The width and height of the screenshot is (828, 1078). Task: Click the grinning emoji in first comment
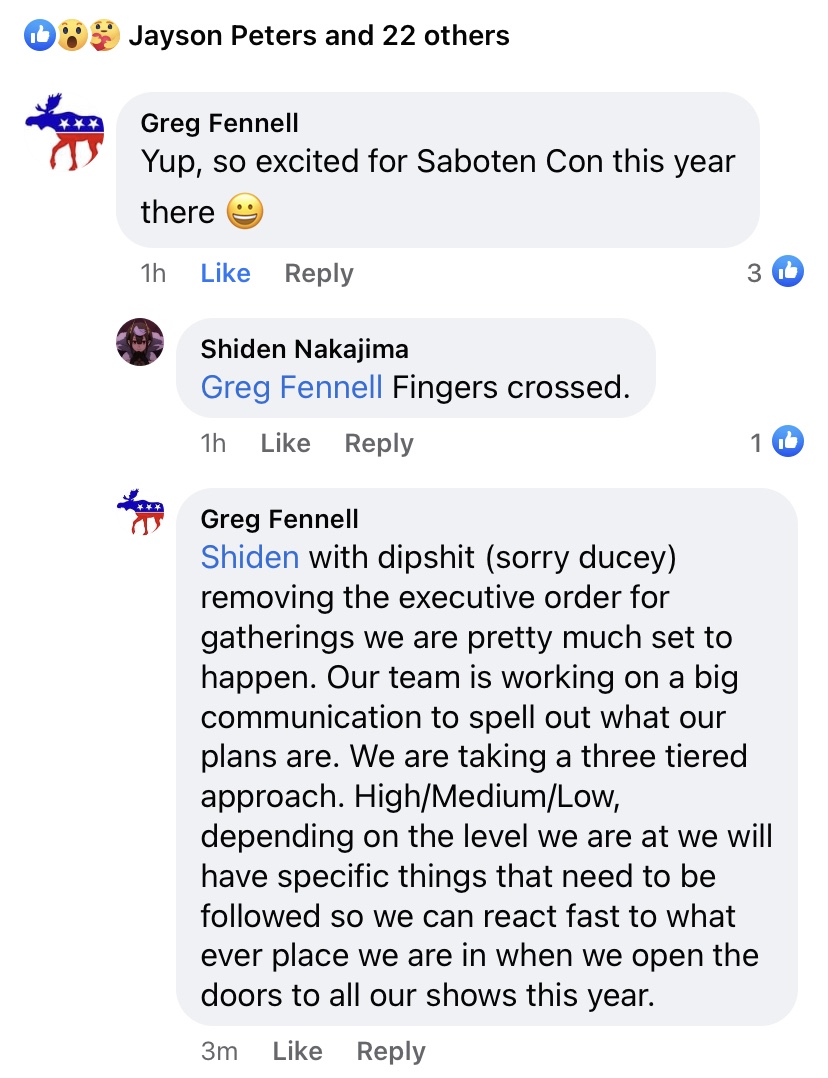coord(245,212)
